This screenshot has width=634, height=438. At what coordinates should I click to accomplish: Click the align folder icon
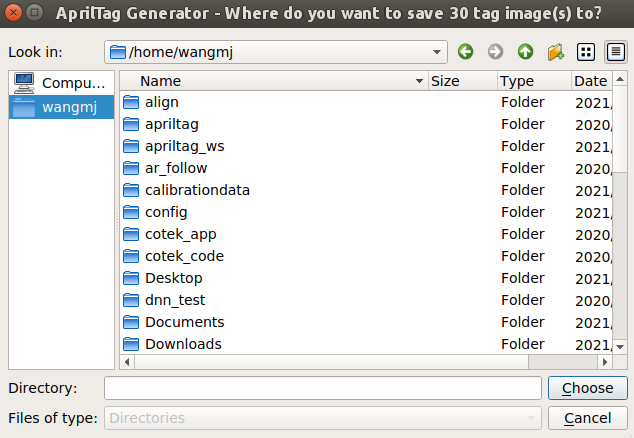tap(131, 102)
